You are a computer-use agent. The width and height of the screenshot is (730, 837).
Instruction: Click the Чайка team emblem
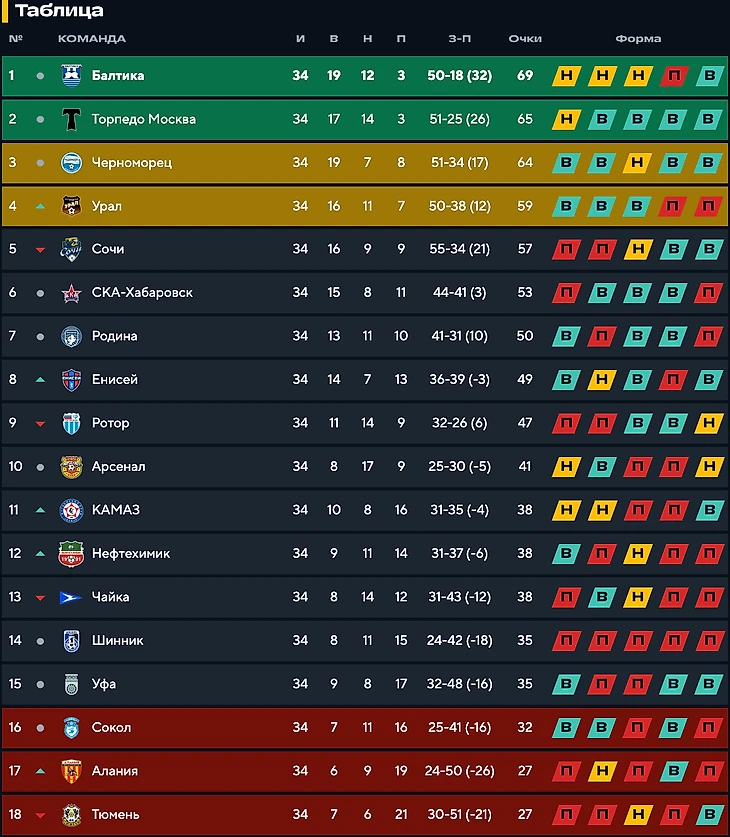(x=71, y=597)
